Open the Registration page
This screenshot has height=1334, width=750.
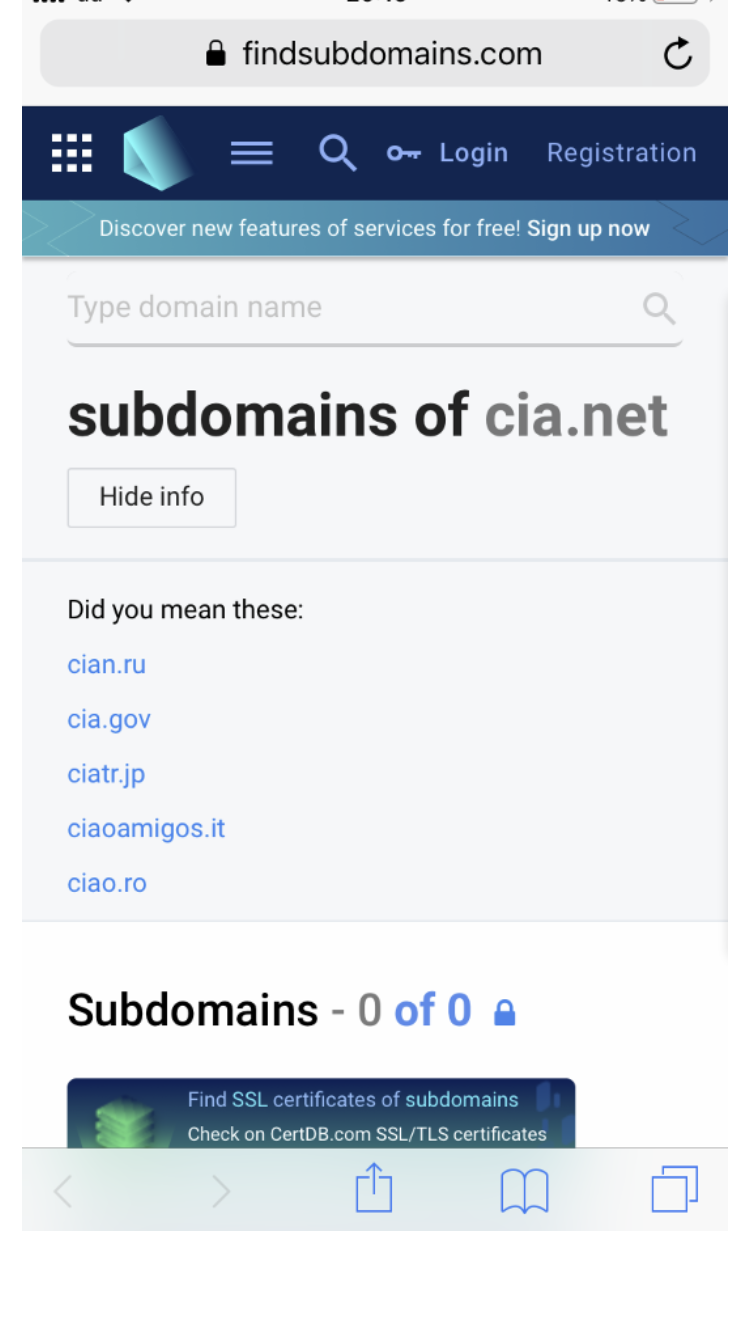pyautogui.click(x=621, y=153)
